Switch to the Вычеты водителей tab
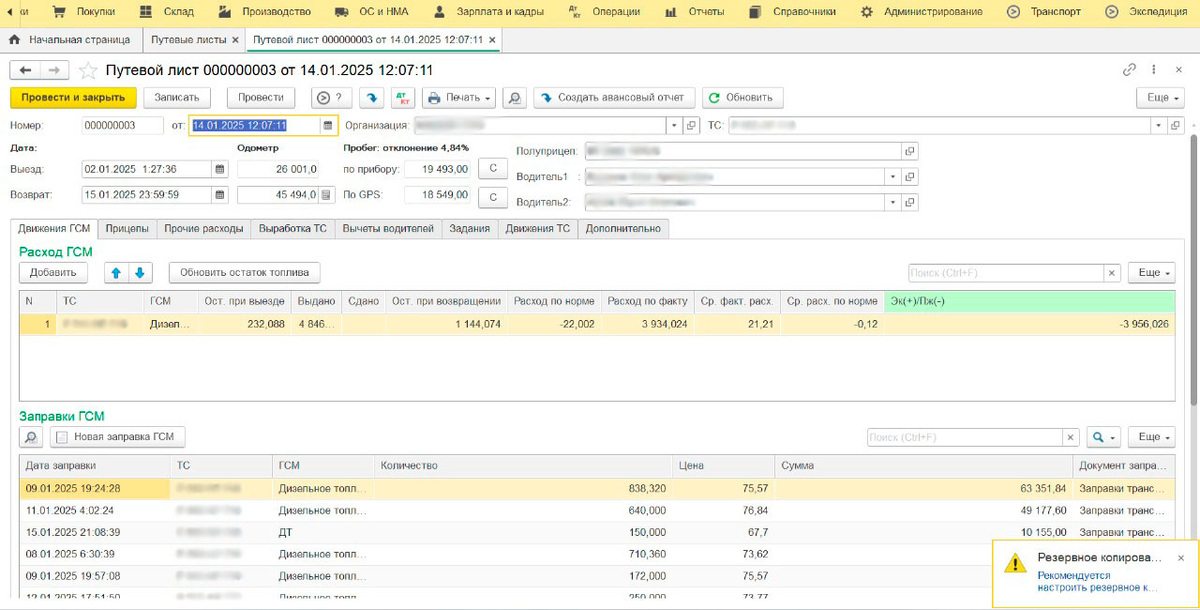The height and width of the screenshot is (610, 1200). point(388,228)
